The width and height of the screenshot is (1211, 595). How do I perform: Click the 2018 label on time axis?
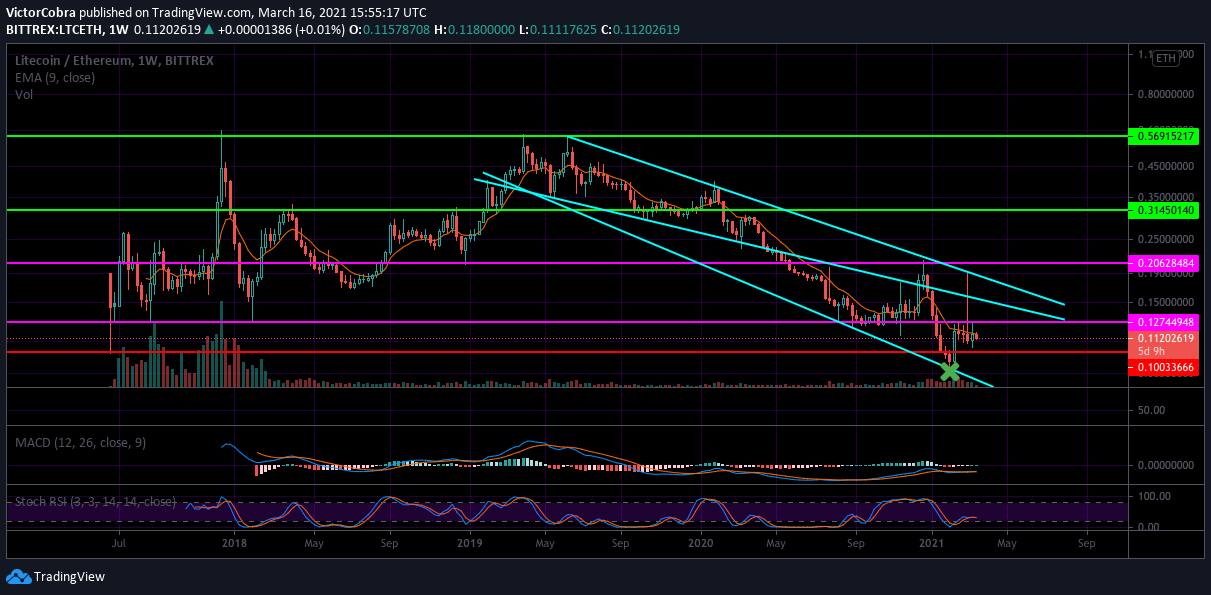(x=234, y=543)
